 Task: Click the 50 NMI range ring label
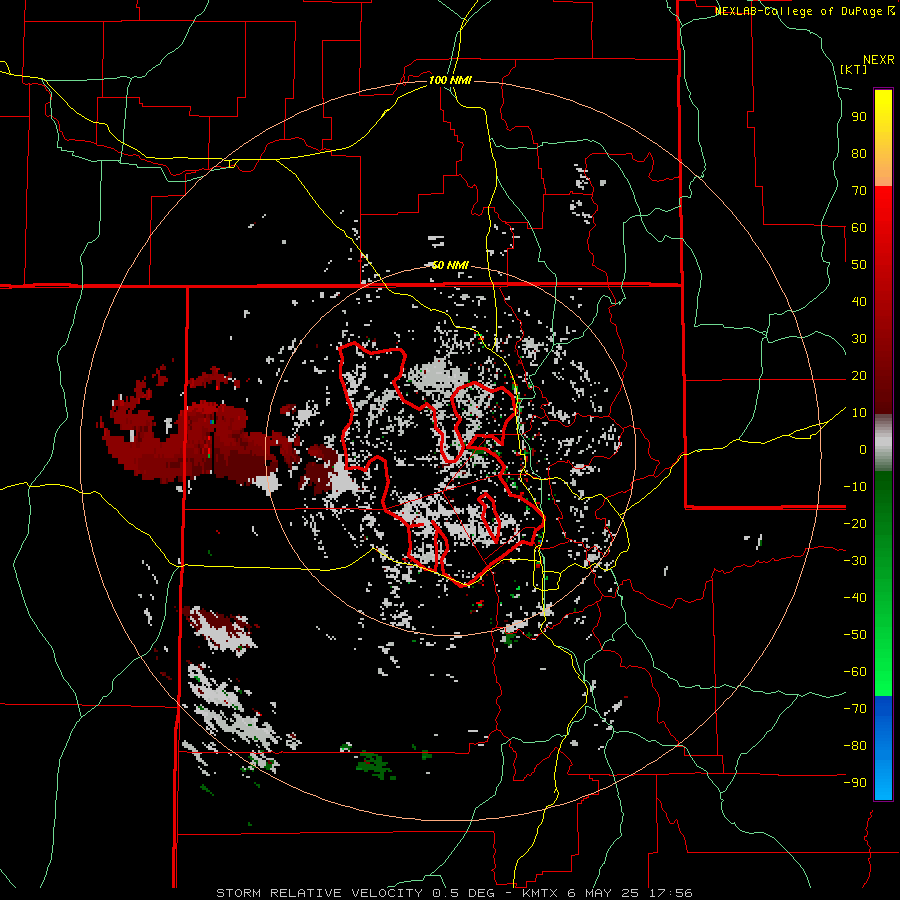click(450, 265)
